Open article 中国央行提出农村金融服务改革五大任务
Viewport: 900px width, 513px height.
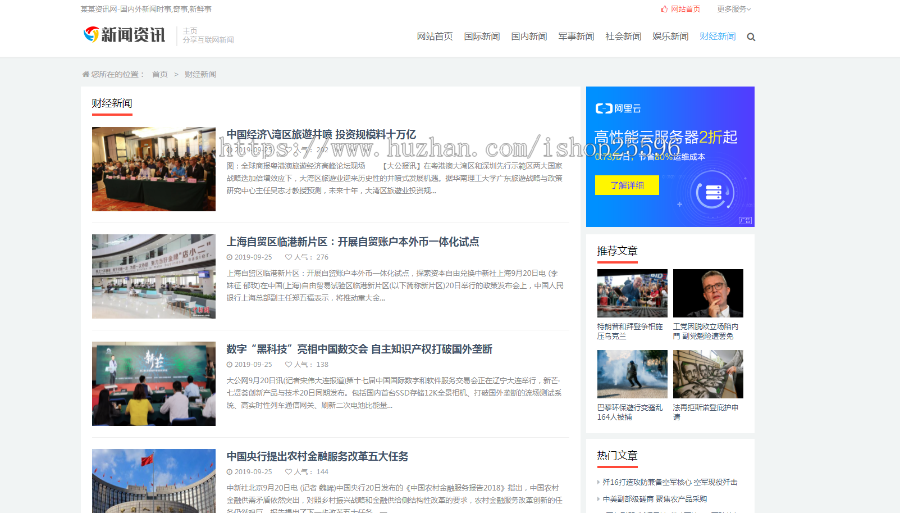coord(317,457)
